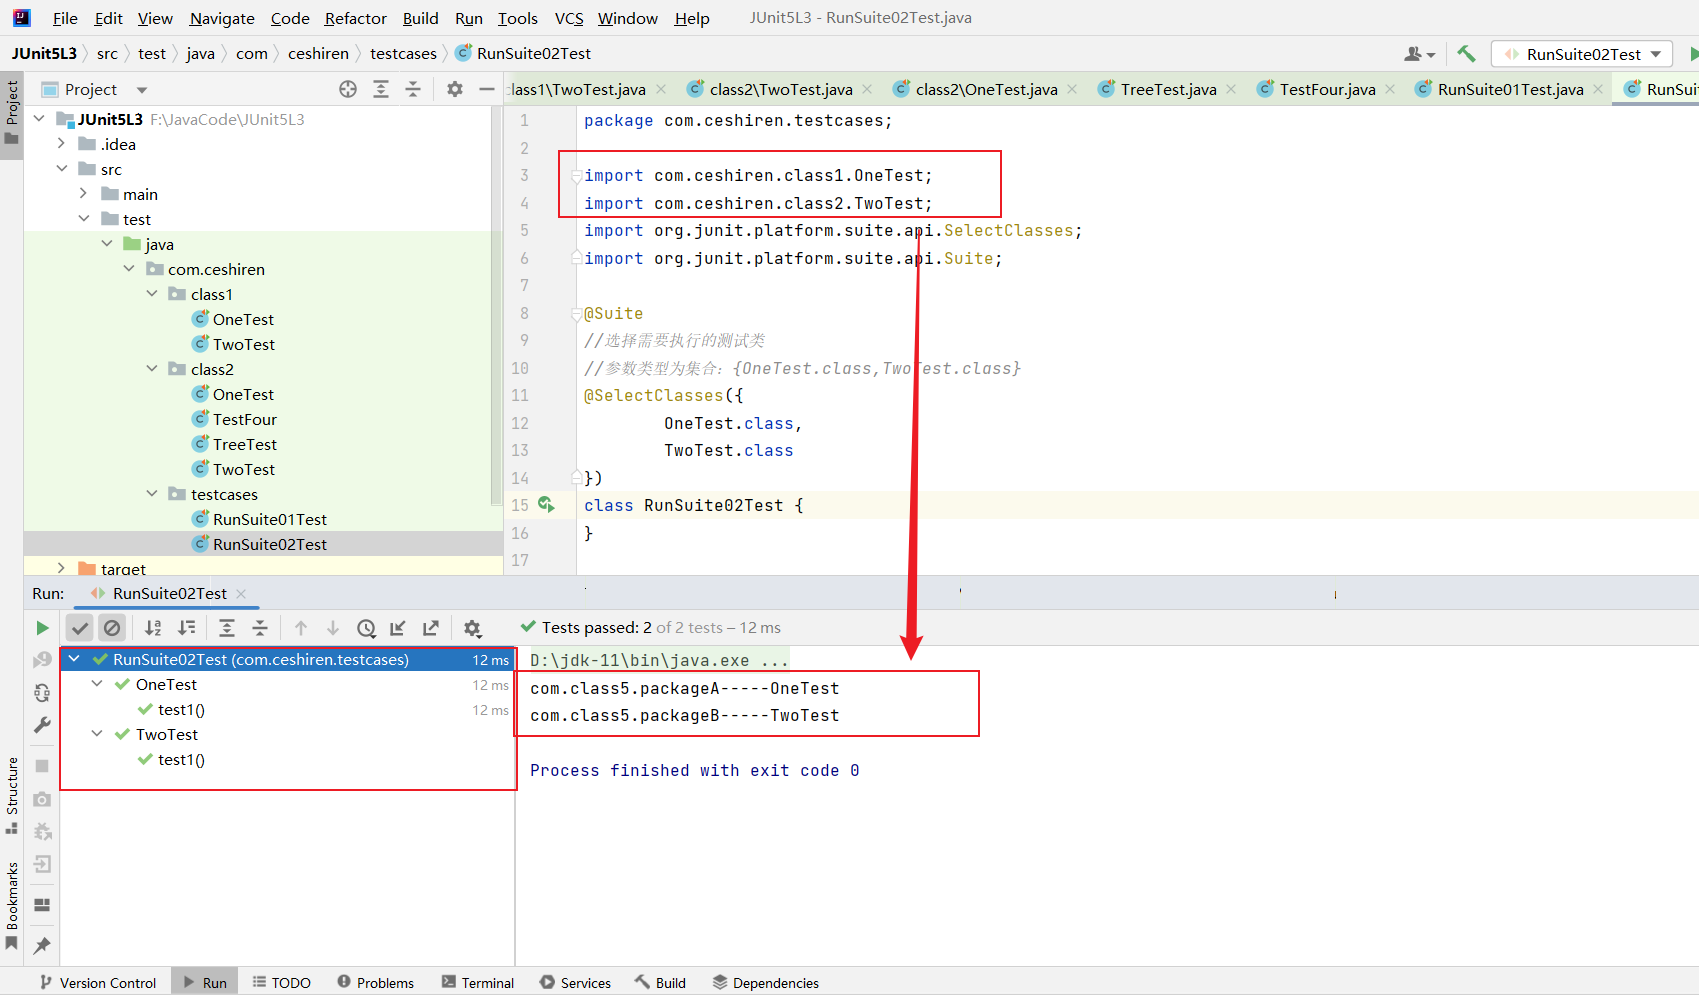Sort test results alphabetically

[153, 628]
